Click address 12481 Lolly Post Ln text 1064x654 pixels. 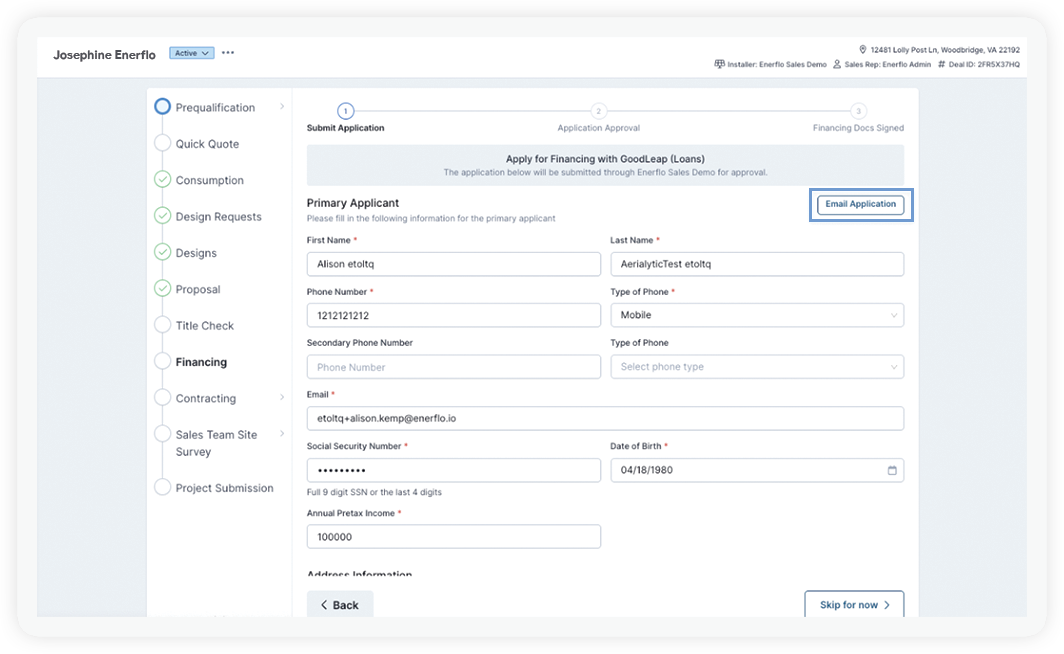pos(945,50)
